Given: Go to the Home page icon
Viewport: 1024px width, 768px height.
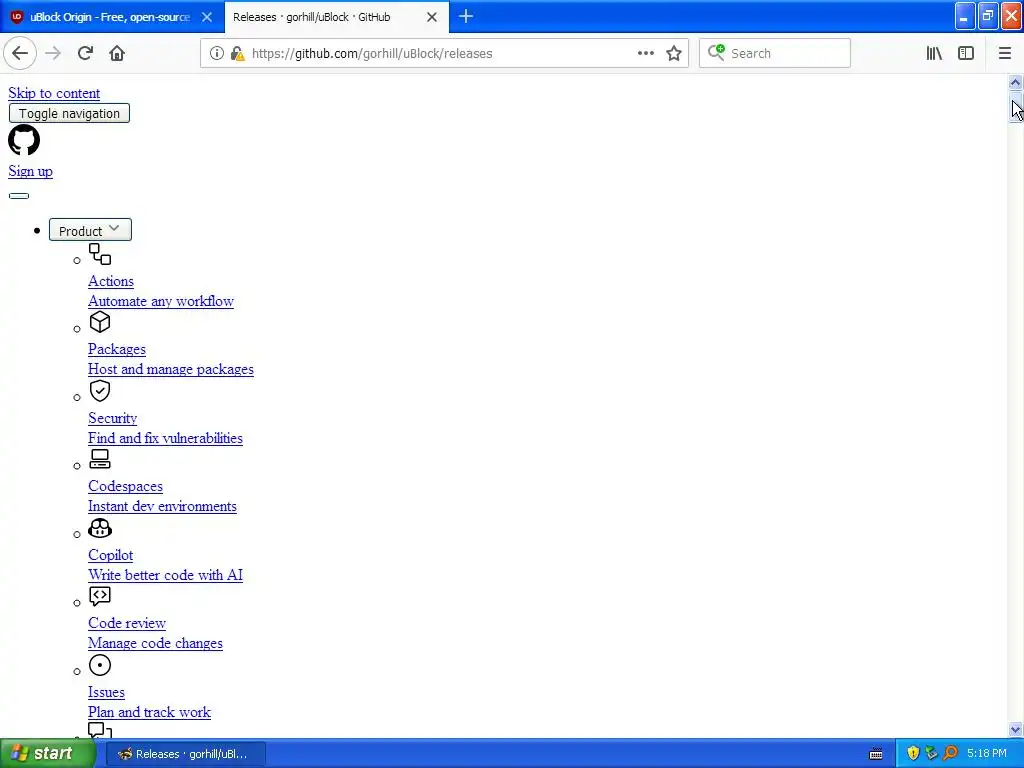Looking at the screenshot, I should pyautogui.click(x=117, y=54).
